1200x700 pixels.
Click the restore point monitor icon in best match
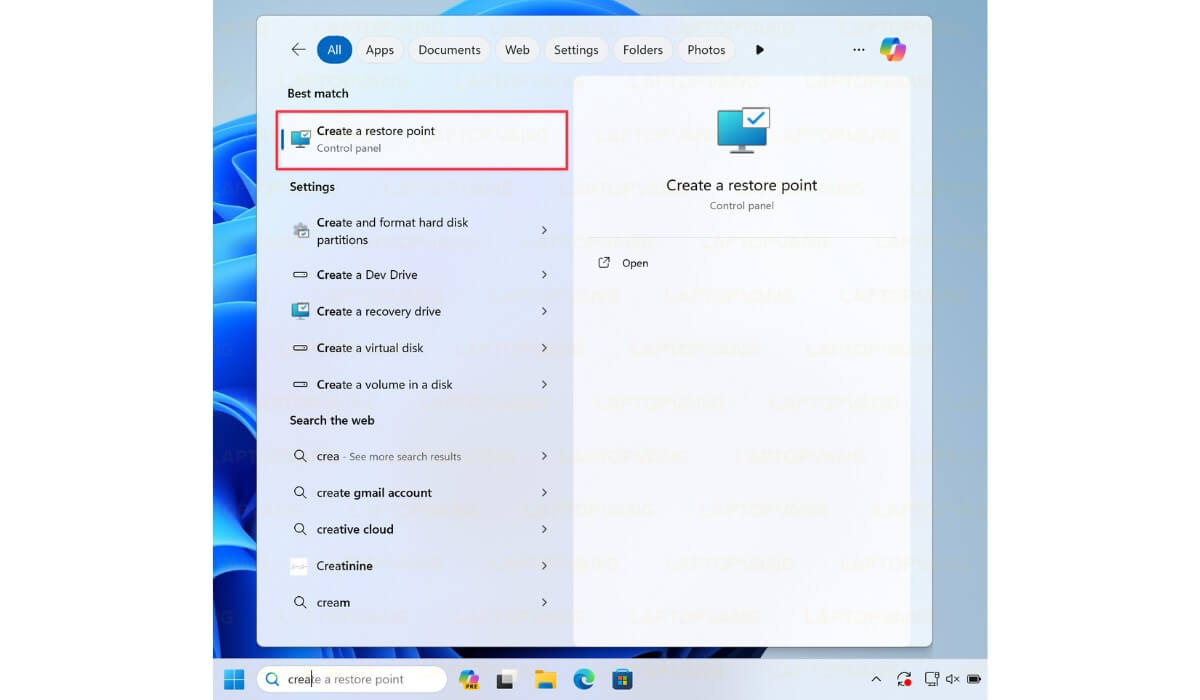tap(300, 139)
